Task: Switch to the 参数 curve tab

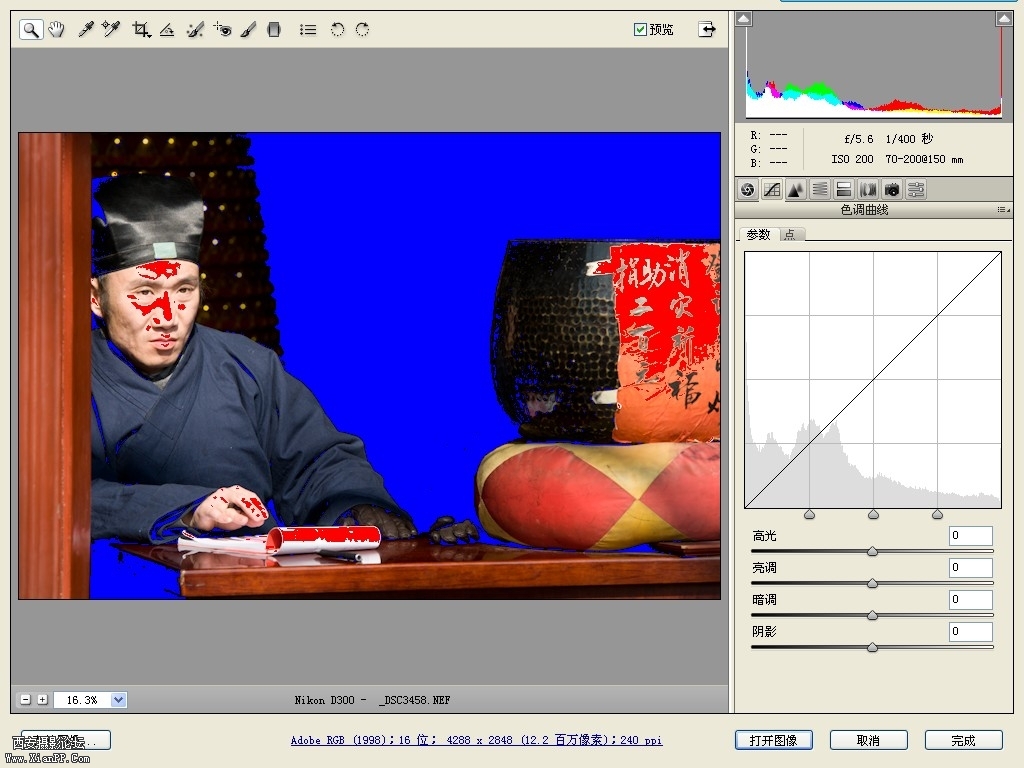Action: coord(759,234)
